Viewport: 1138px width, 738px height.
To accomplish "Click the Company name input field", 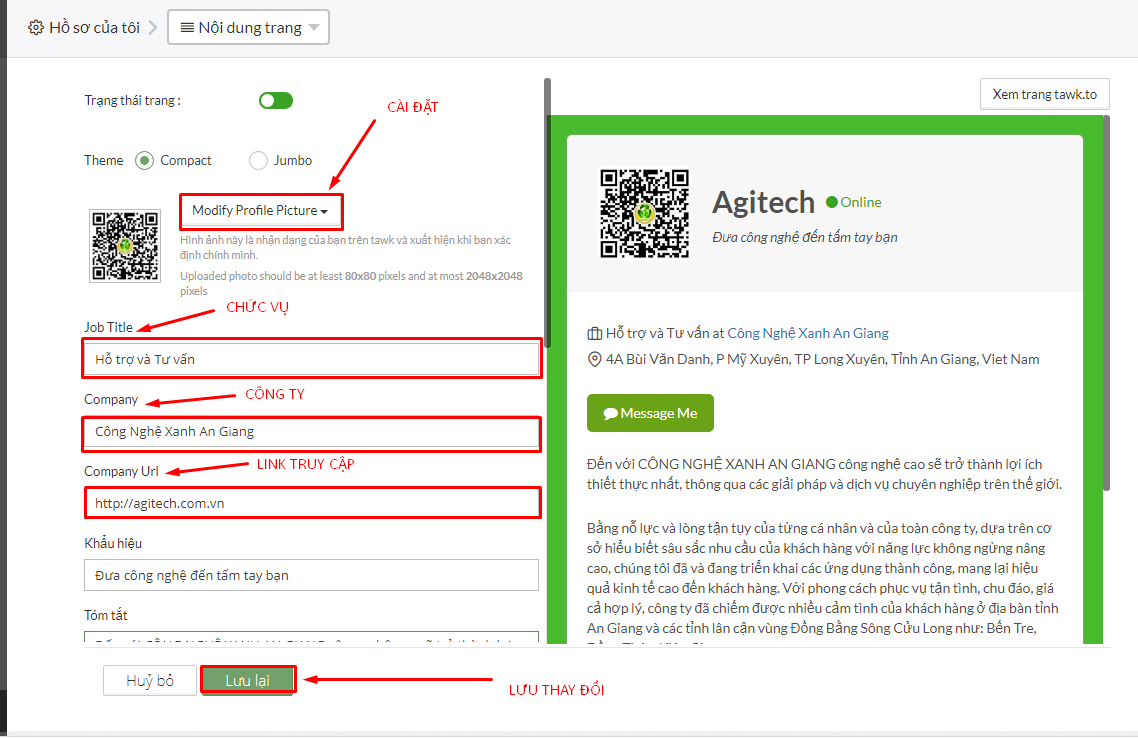I will (311, 432).
